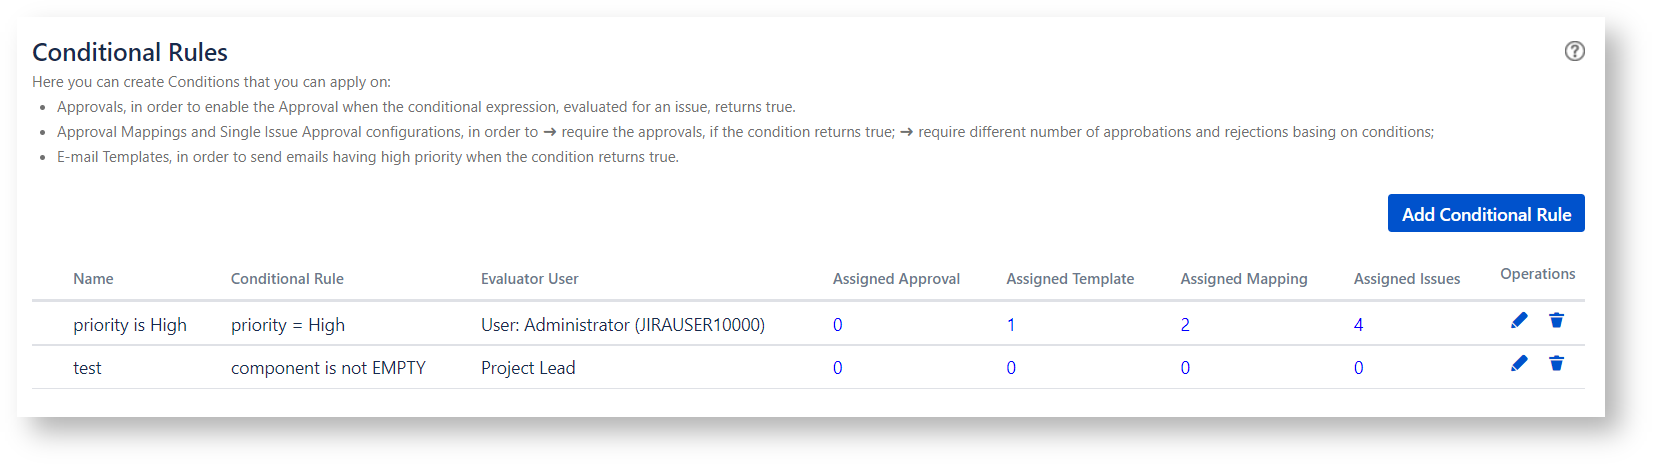Edit the 'priority is High' rule
1653x465 pixels.
click(1519, 320)
